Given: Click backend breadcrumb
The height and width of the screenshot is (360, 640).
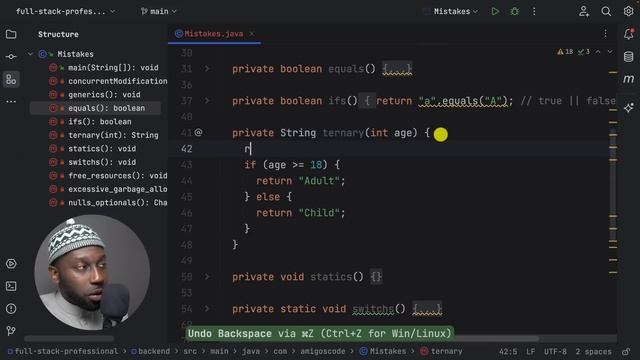Looking at the screenshot, I should coord(150,351).
